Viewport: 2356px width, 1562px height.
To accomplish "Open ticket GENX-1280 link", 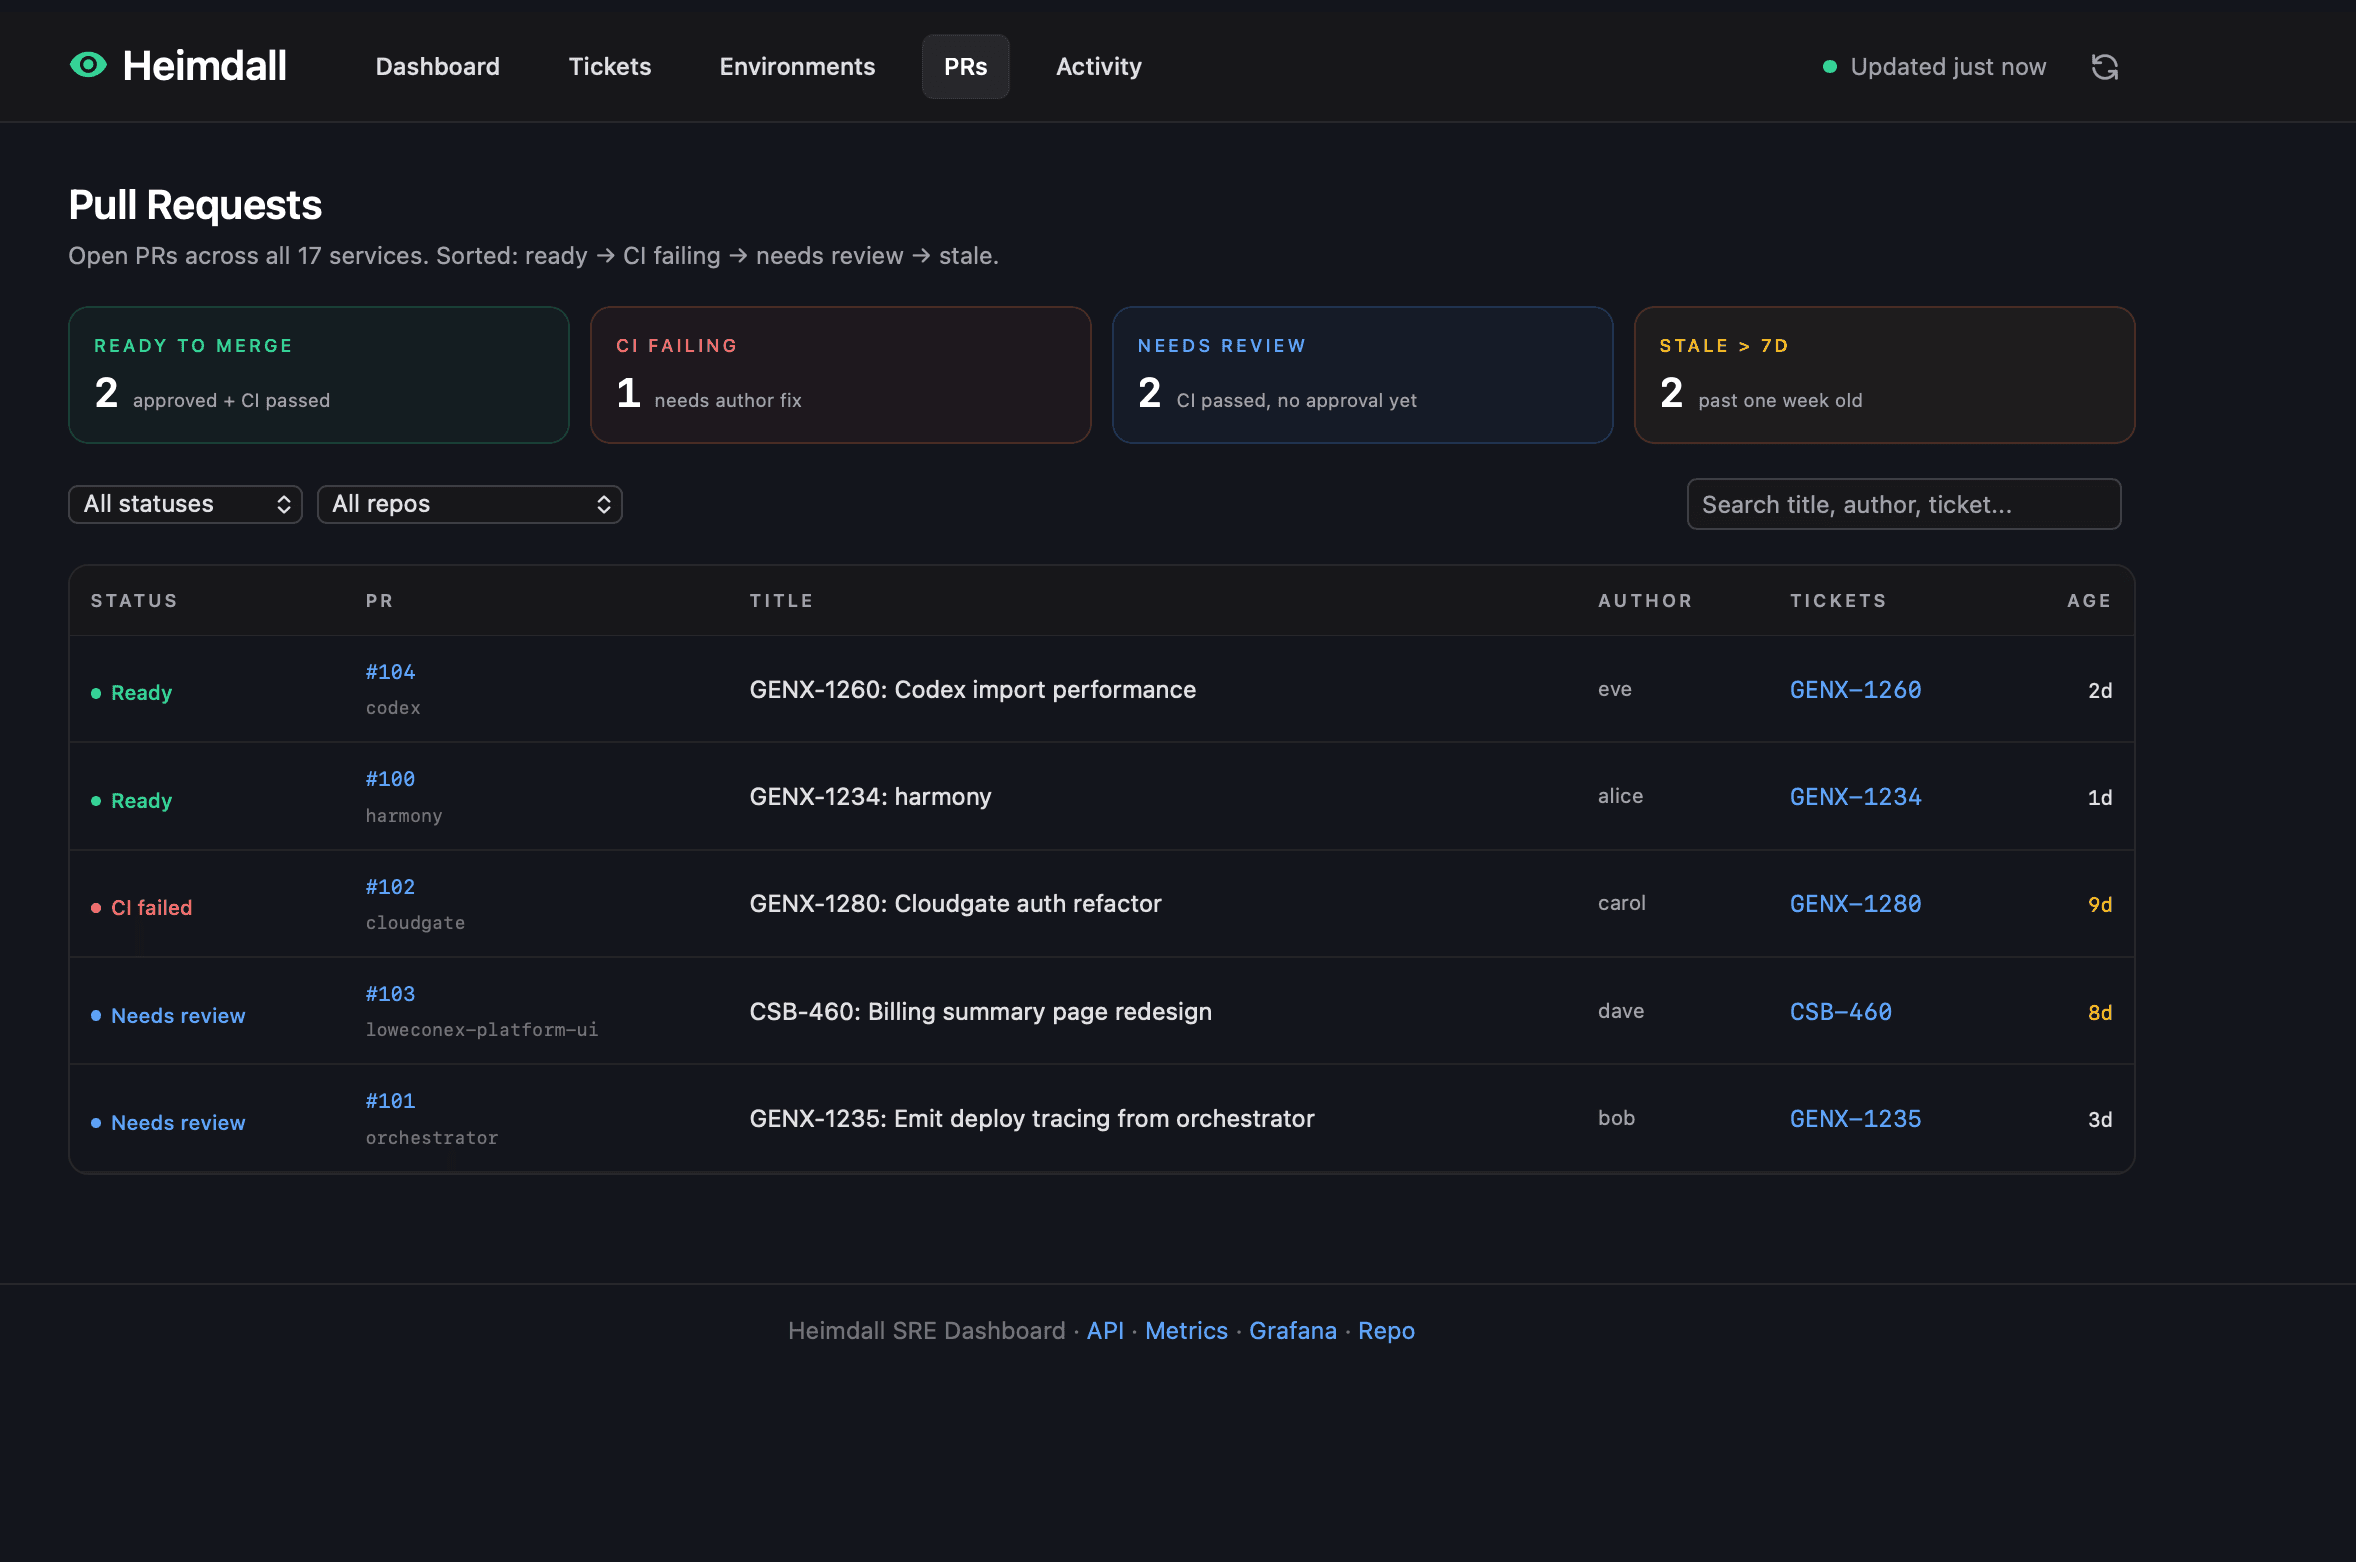I will (x=1855, y=904).
